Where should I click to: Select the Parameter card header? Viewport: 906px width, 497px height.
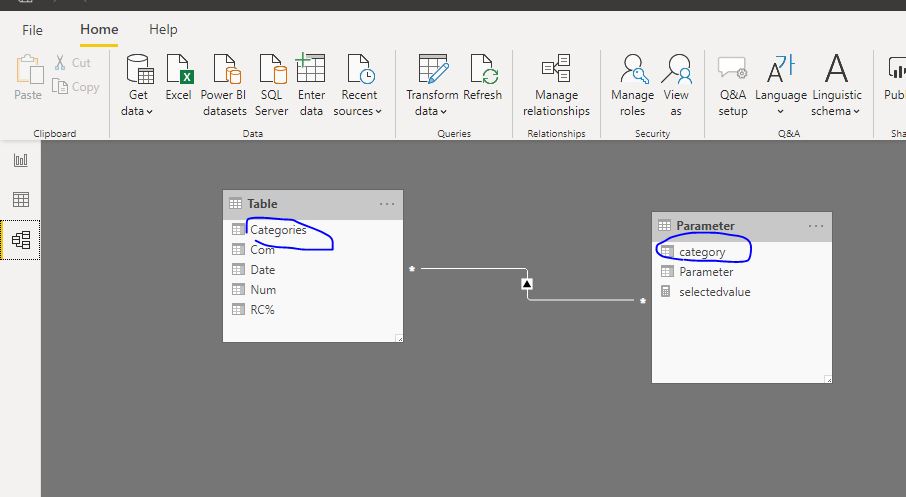point(742,226)
